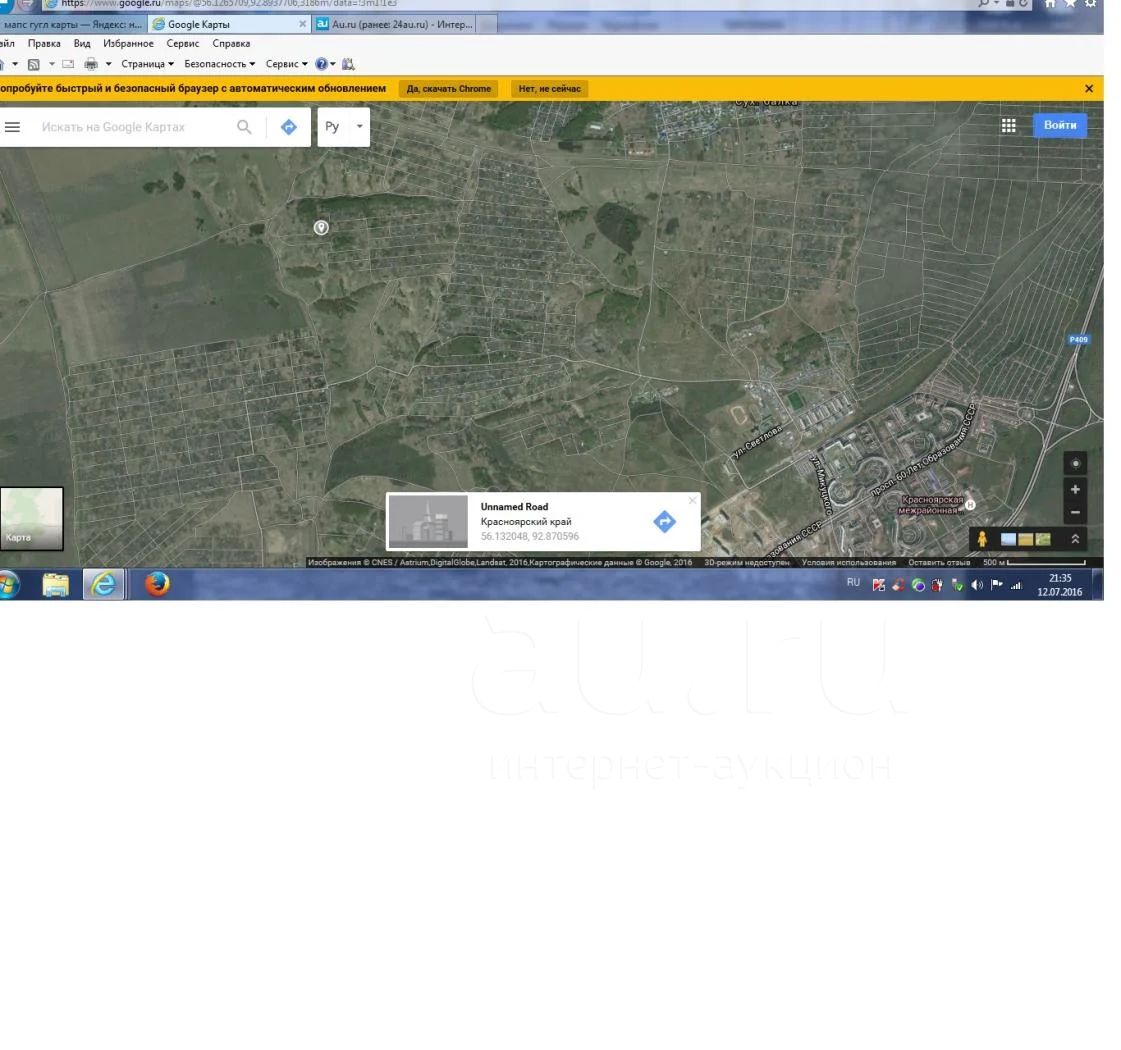Open IE home page icon
This screenshot has width=1121, height=1050.
[x=1050, y=4]
